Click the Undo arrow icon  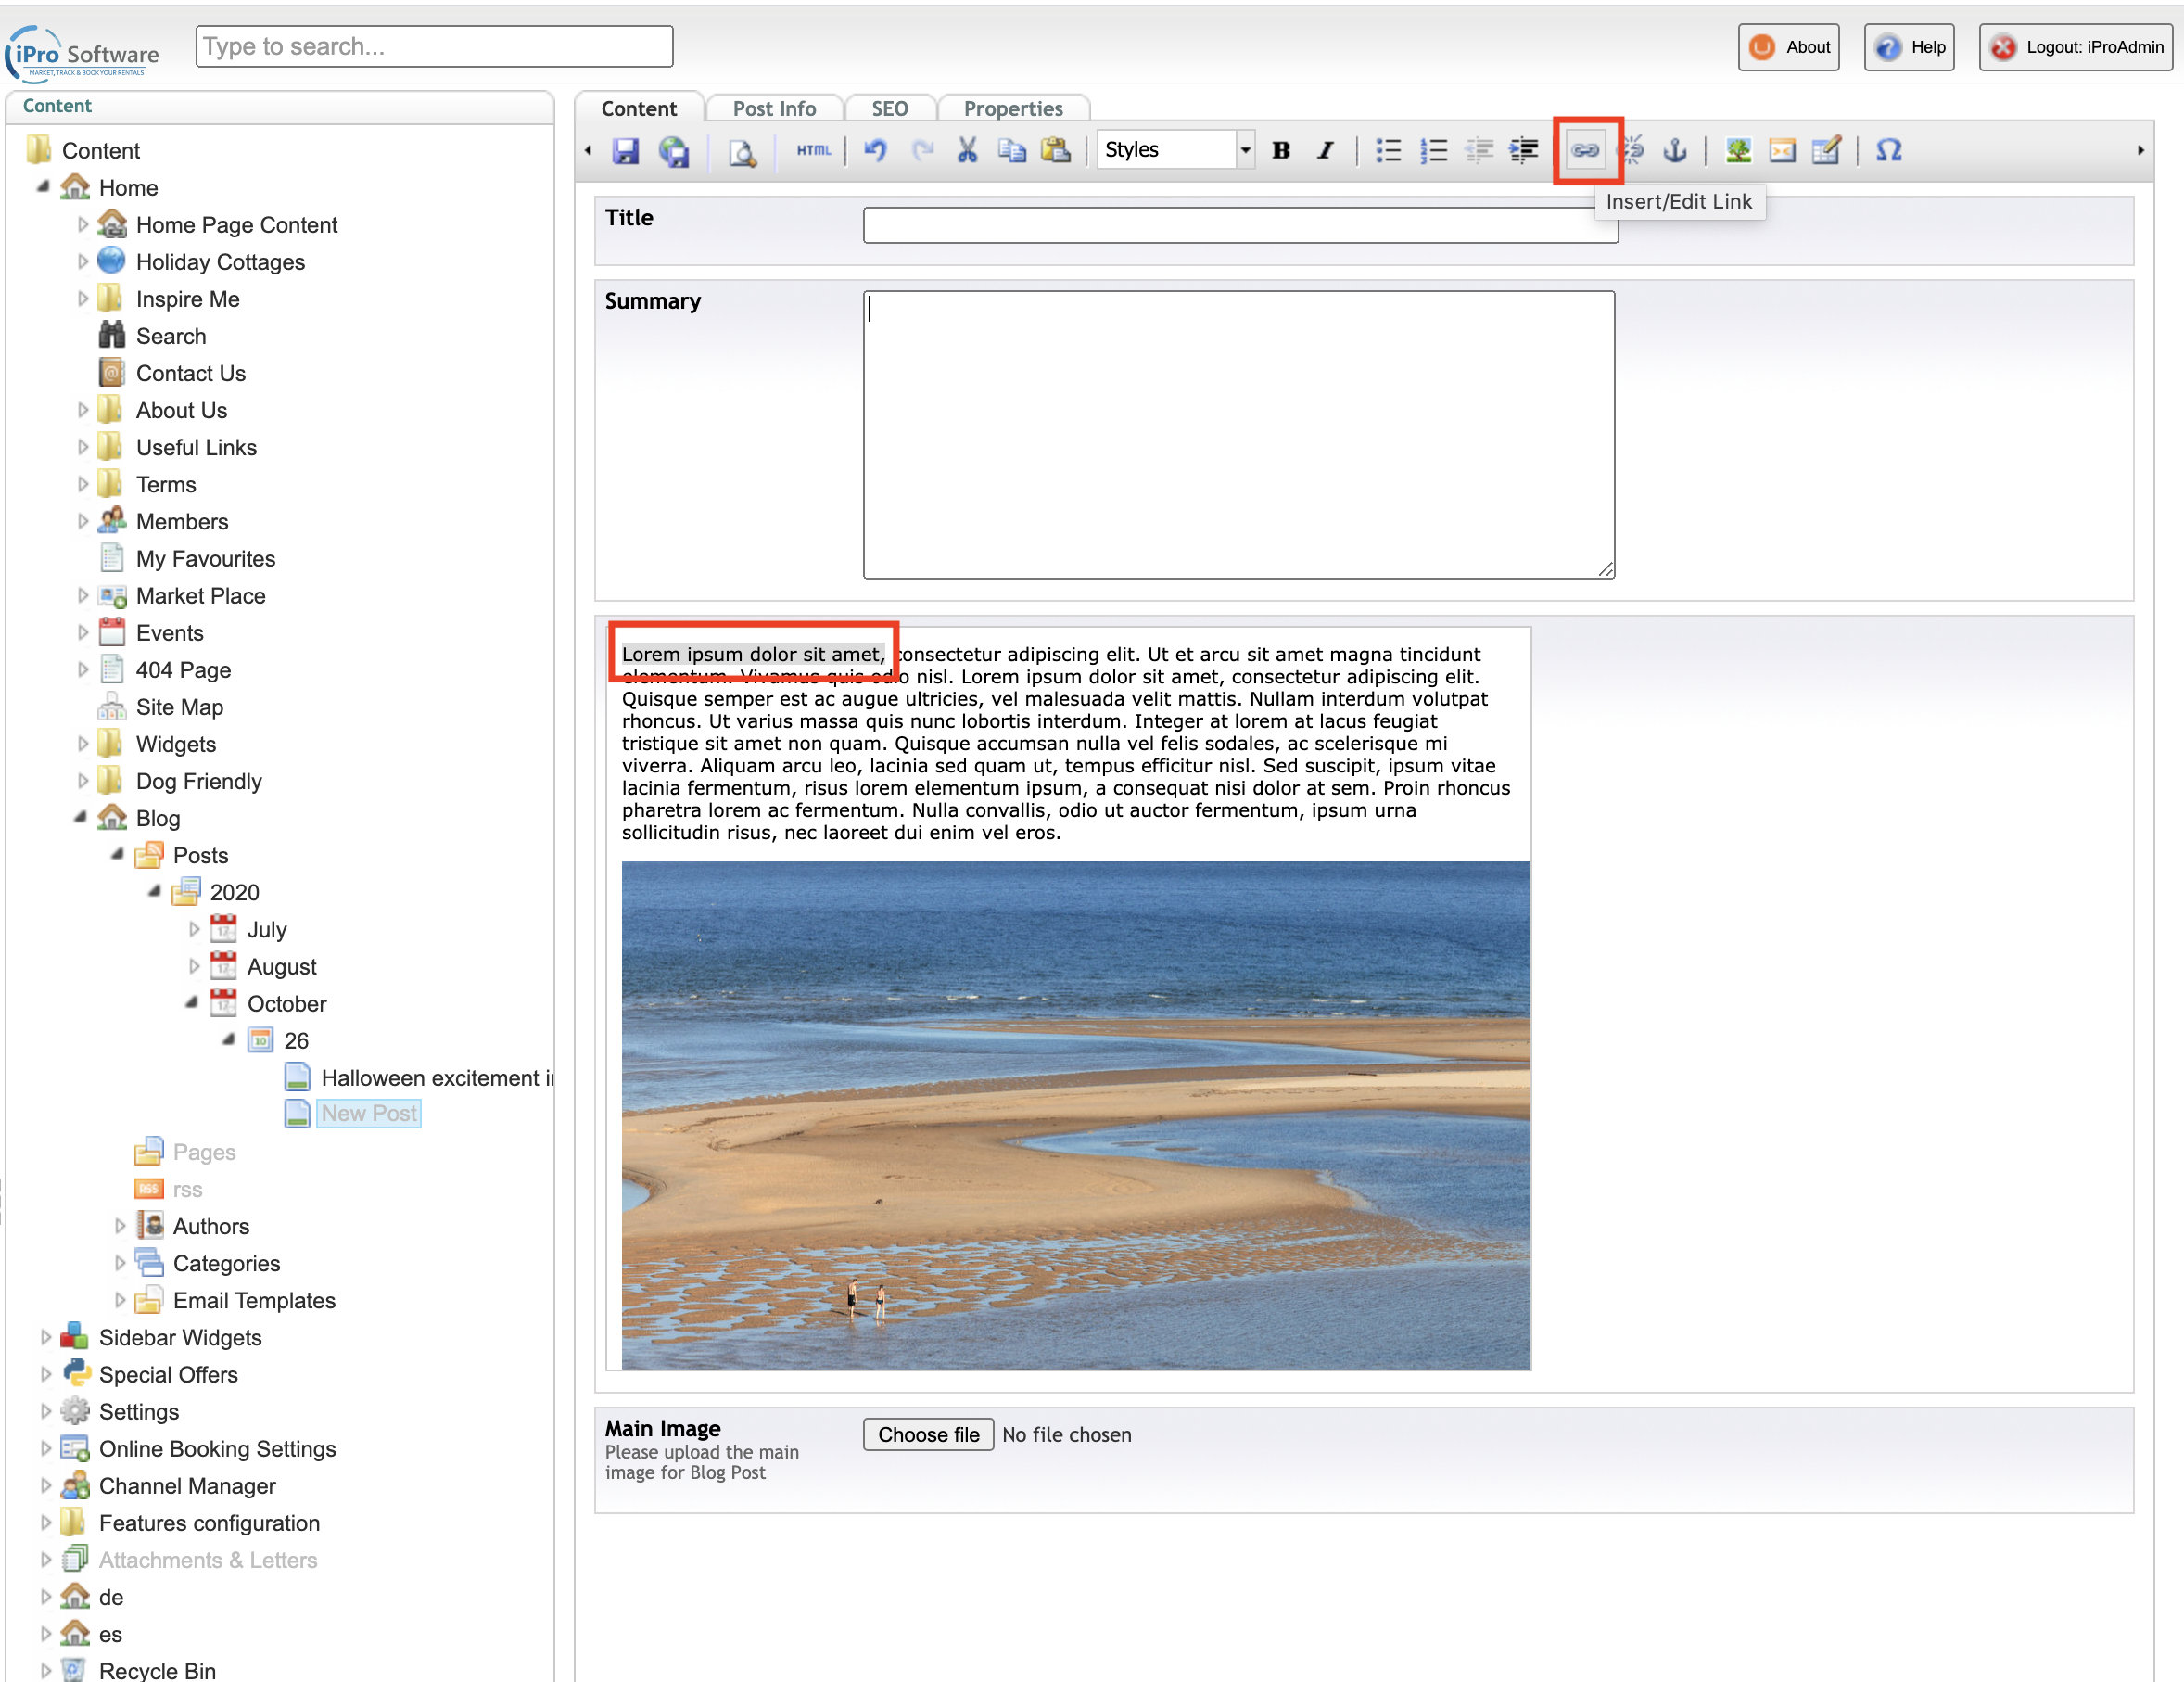coord(875,150)
